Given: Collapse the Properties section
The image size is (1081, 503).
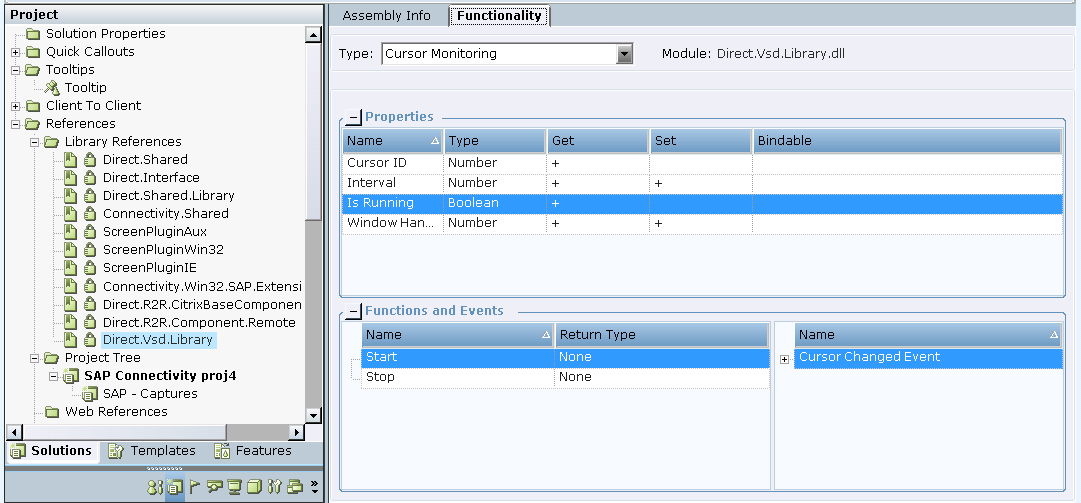Looking at the screenshot, I should tap(354, 118).
